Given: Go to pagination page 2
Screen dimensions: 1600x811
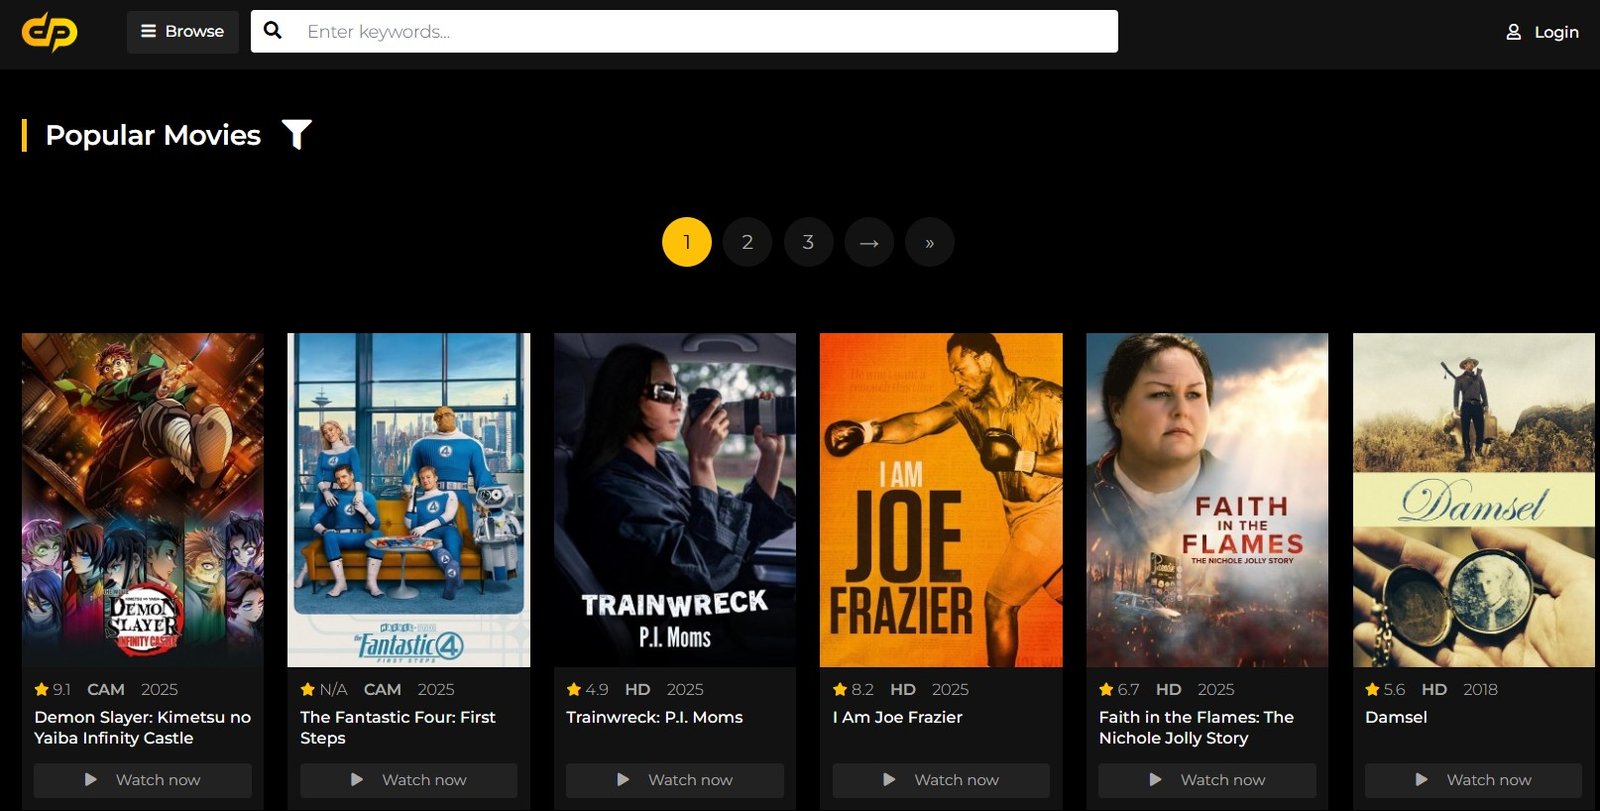Looking at the screenshot, I should [747, 242].
